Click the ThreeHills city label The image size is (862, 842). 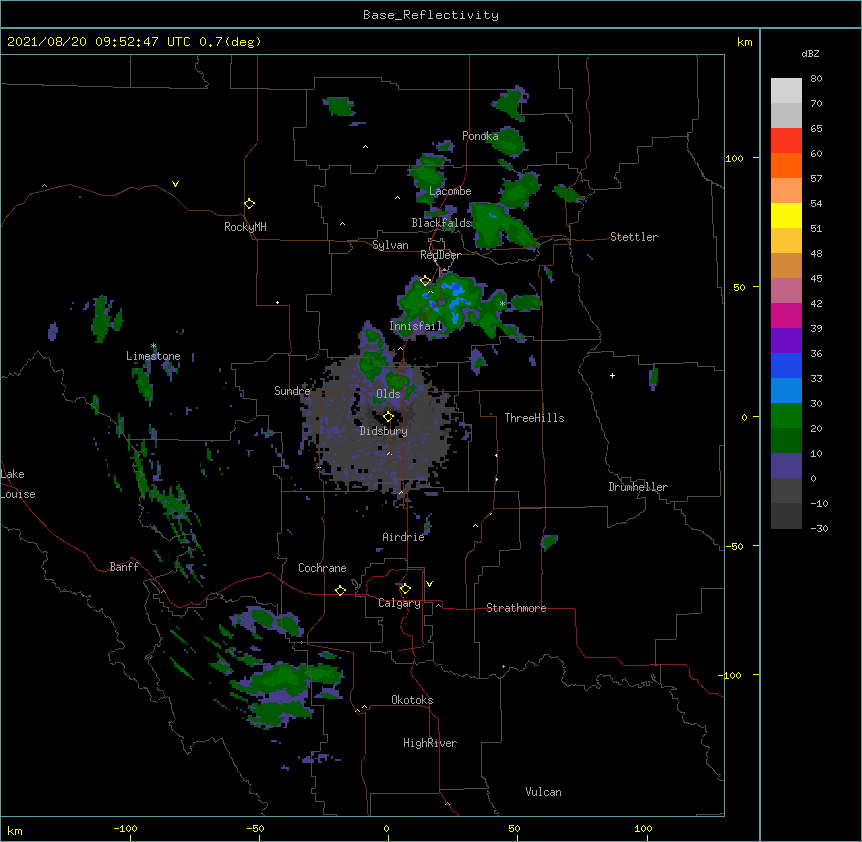pyautogui.click(x=534, y=418)
